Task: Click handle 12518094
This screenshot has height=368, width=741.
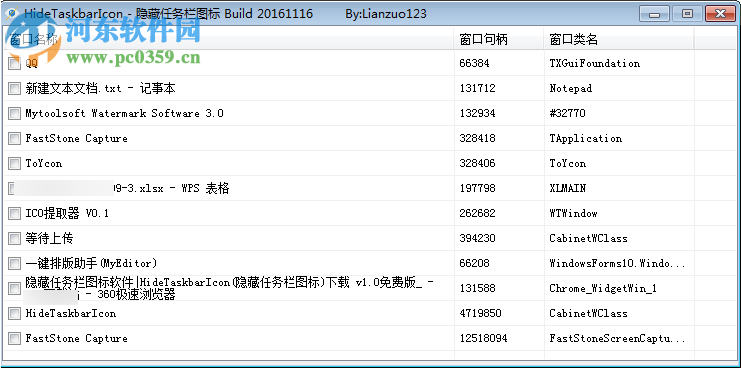Action: click(x=483, y=339)
